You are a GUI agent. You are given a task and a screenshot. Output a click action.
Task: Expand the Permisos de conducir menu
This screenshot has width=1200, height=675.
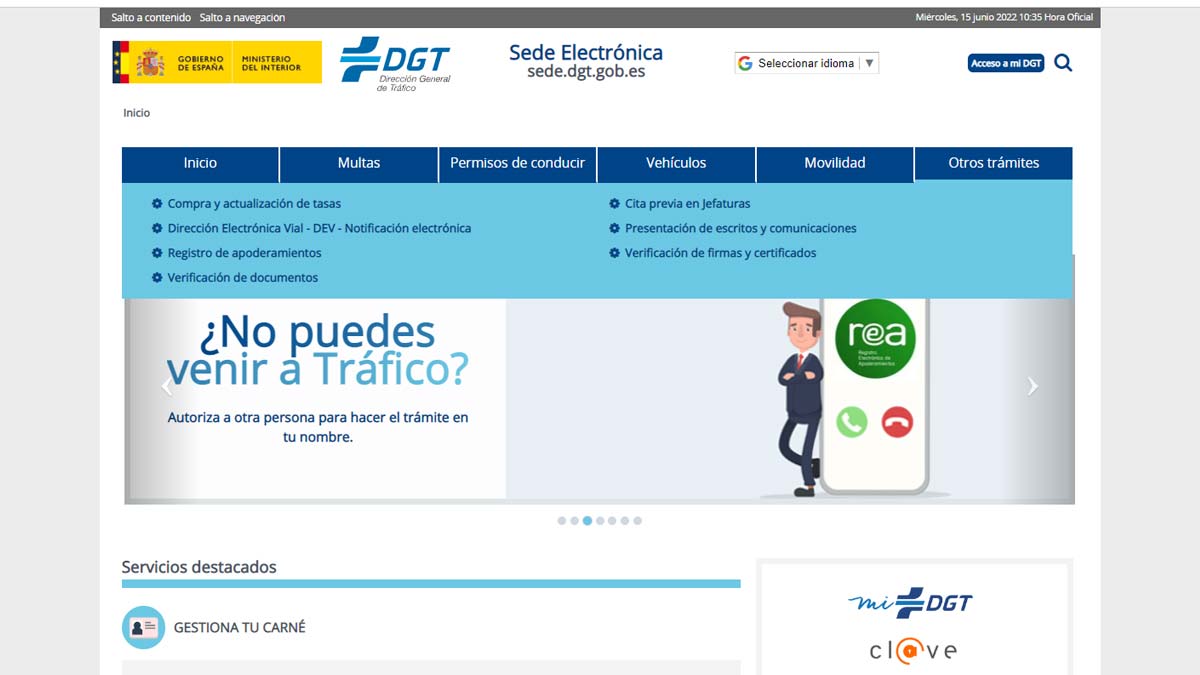coord(517,163)
